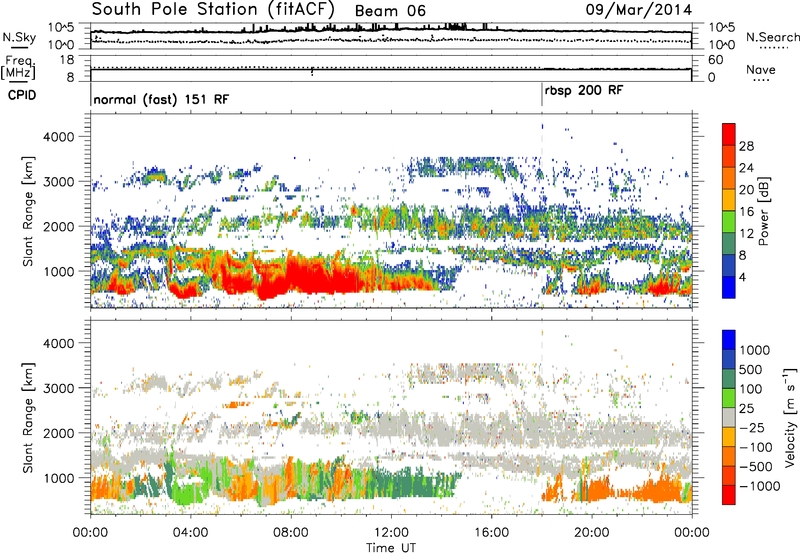Click the "Time UT" axis title

(x=391, y=547)
